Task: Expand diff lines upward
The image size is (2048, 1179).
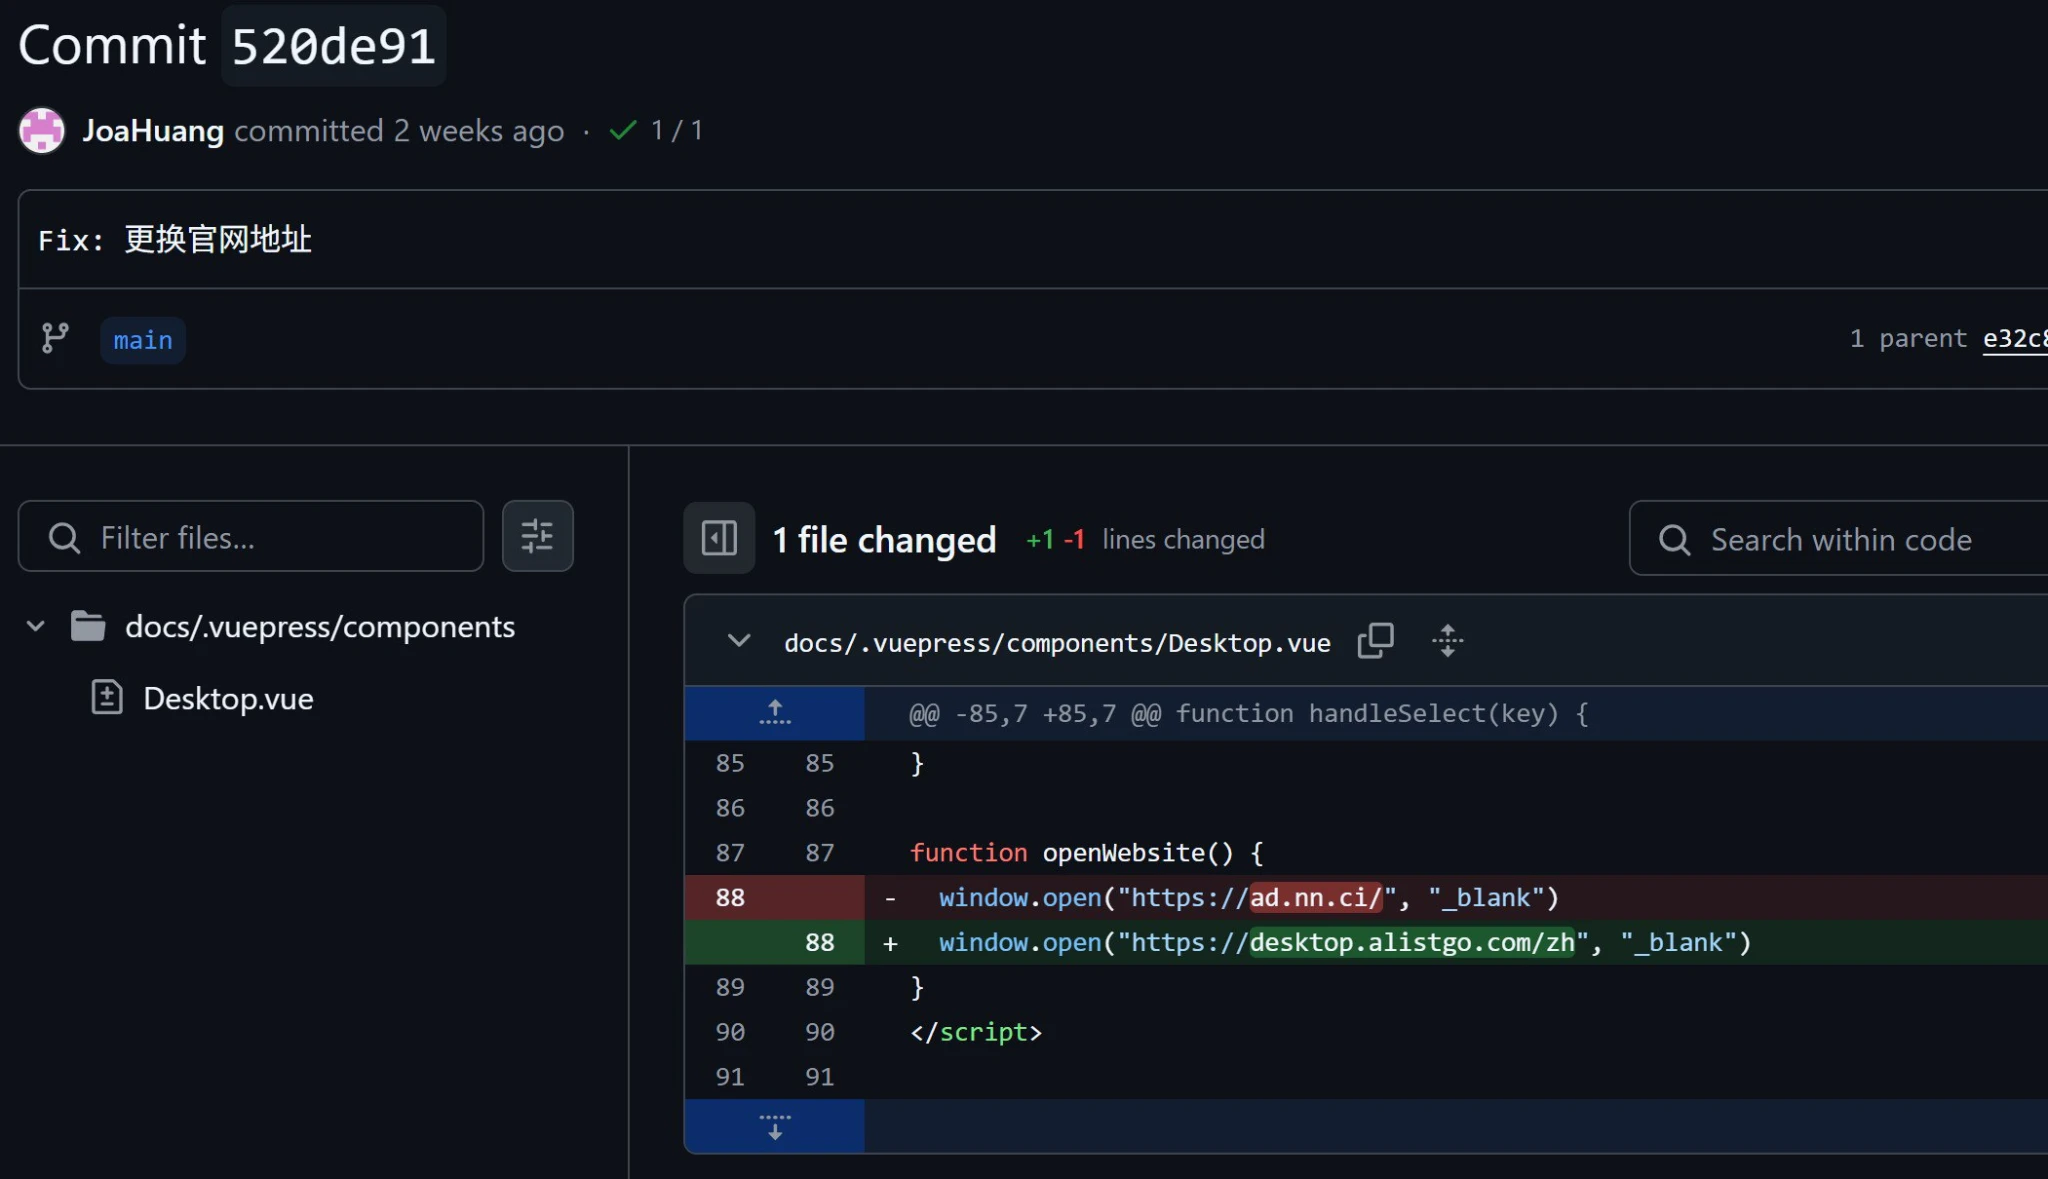Action: click(774, 713)
